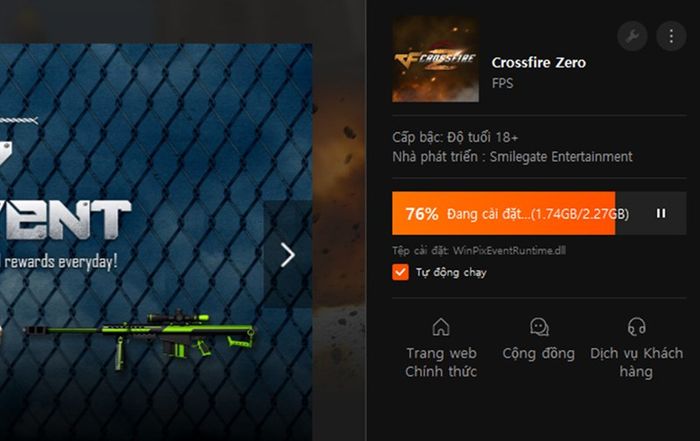The image size is (700, 441).
Task: Uncheck the Tự động chạy checkbox
Action: tap(400, 272)
